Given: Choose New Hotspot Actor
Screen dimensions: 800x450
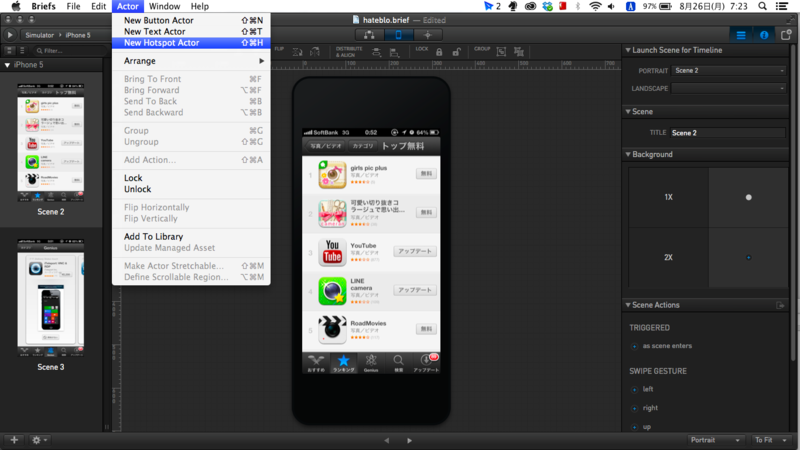Looking at the screenshot, I should [191, 43].
